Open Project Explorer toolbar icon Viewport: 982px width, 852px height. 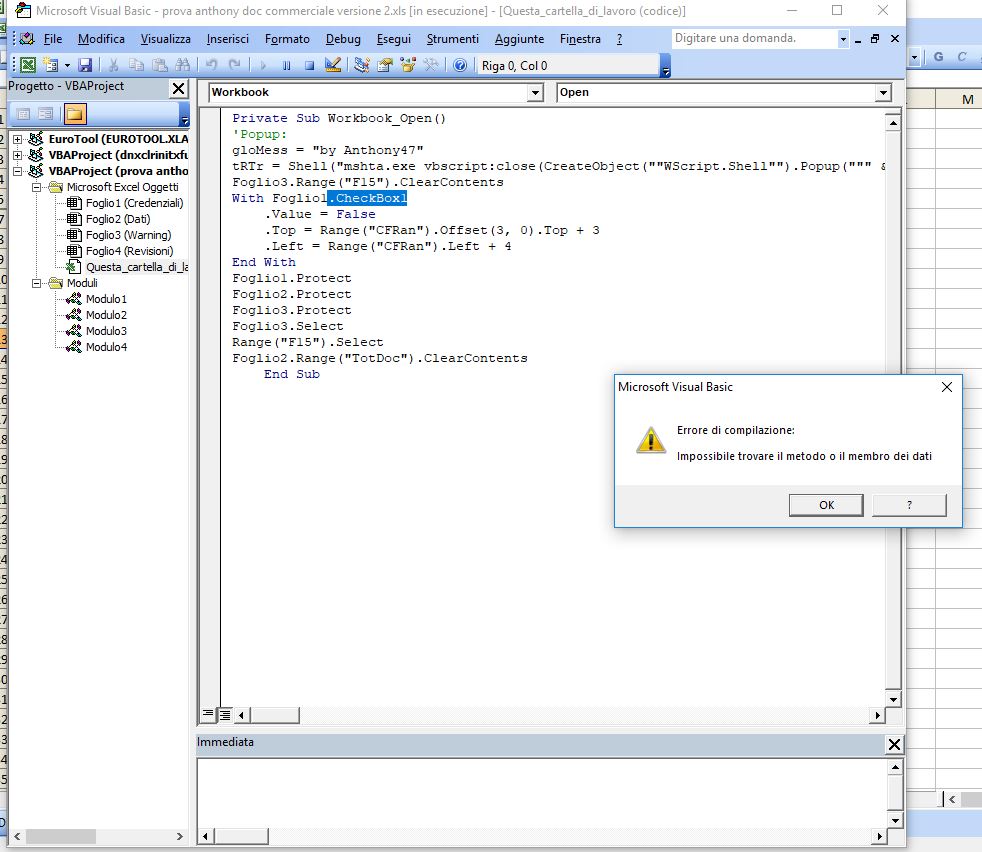coord(361,65)
